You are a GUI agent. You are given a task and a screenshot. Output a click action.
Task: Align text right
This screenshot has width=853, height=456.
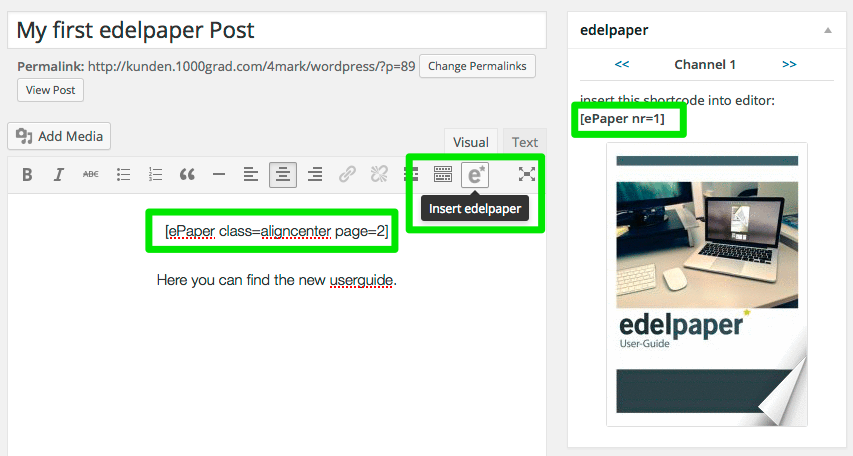point(315,175)
